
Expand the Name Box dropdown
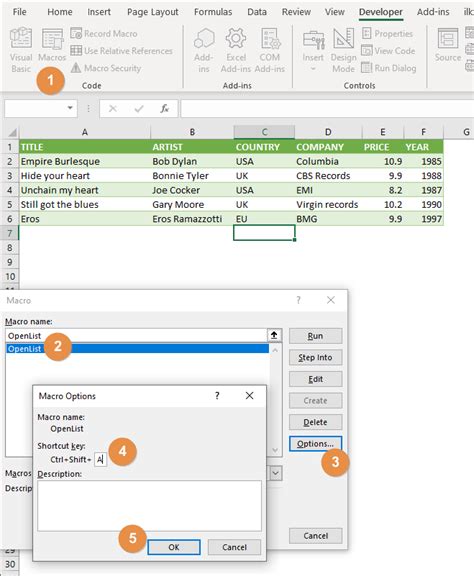pyautogui.click(x=70, y=108)
